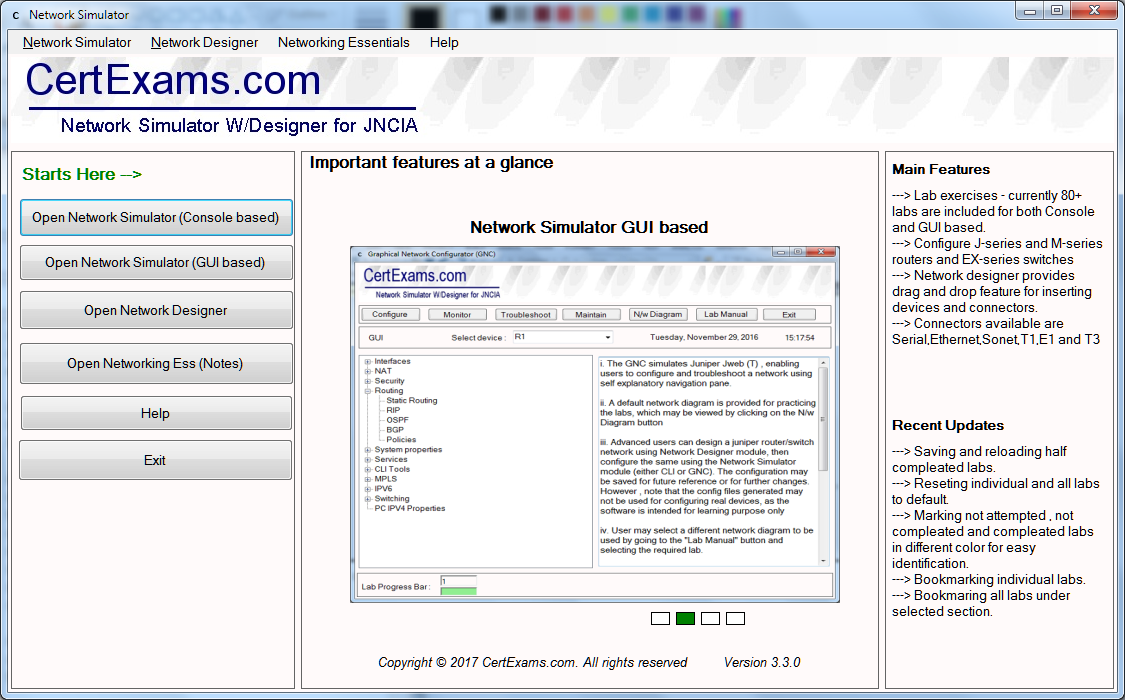Click Monitor in the GNC preview toolbar
Image resolution: width=1125 pixels, height=700 pixels.
457,313
